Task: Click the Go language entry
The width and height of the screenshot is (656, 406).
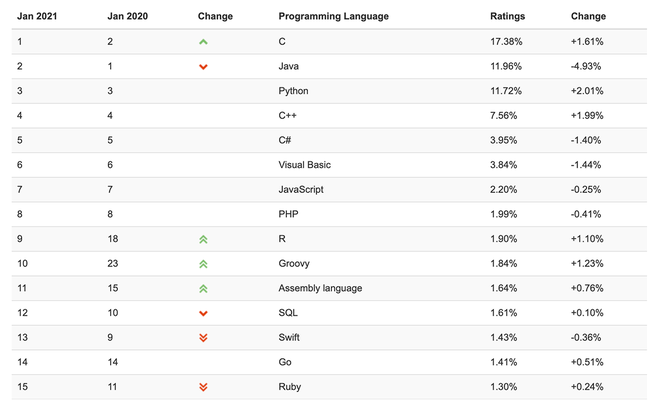Action: click(285, 362)
